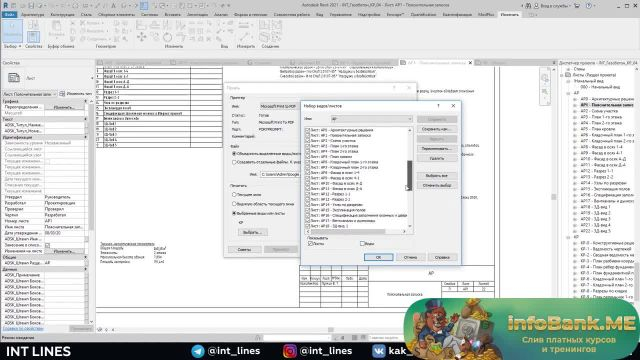Collapse Листы node in project browser
Image resolution: width=640 pixels, height=360 pixels.
click(562, 75)
